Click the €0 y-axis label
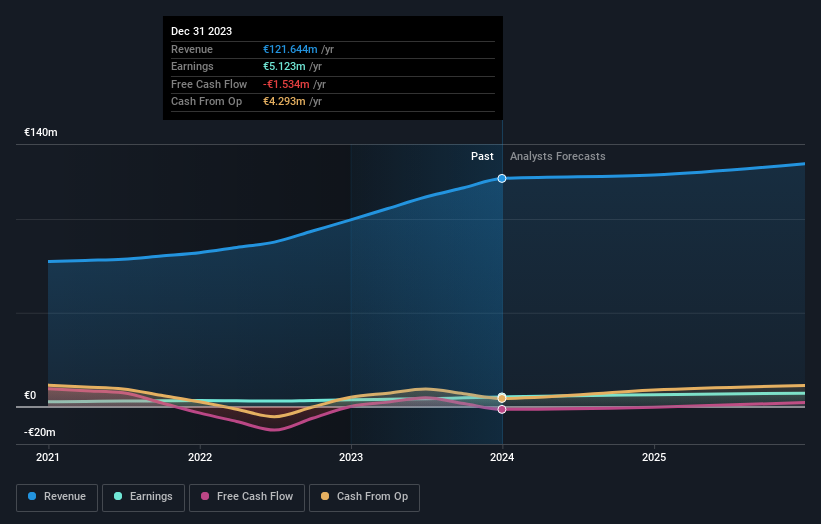Image resolution: width=821 pixels, height=524 pixels. (30, 395)
